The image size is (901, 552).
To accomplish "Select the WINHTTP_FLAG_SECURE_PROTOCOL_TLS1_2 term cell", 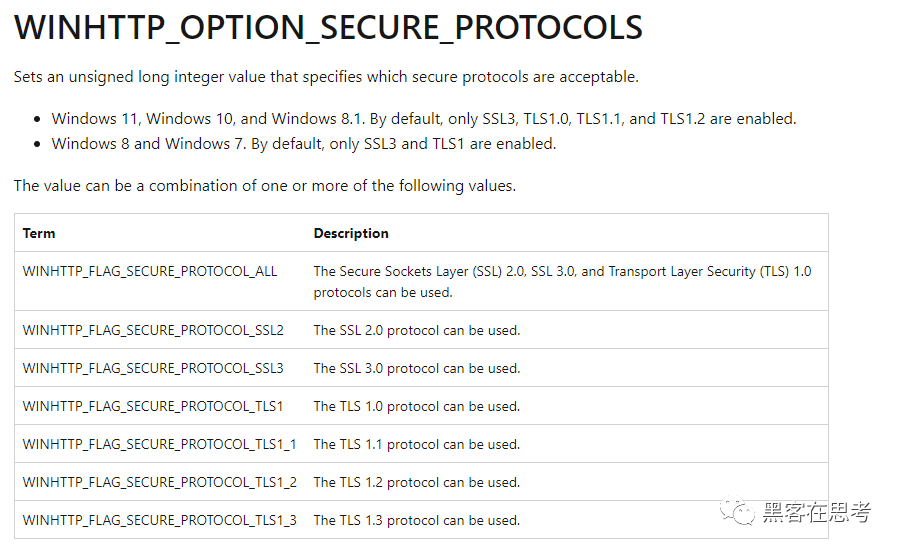I will (159, 482).
